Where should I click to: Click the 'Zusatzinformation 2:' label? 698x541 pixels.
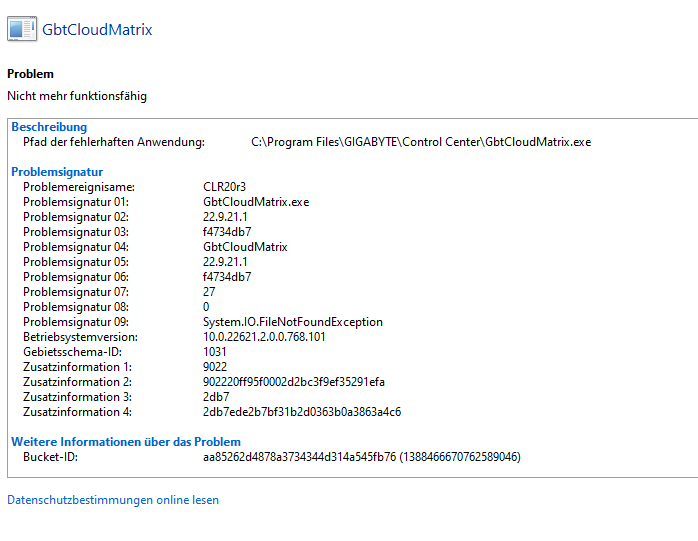77,382
